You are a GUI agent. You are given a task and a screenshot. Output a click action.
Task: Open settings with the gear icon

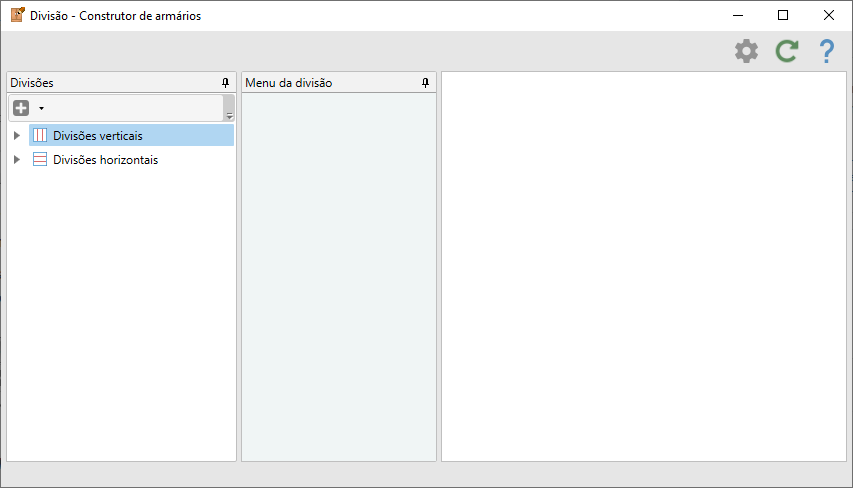click(746, 51)
